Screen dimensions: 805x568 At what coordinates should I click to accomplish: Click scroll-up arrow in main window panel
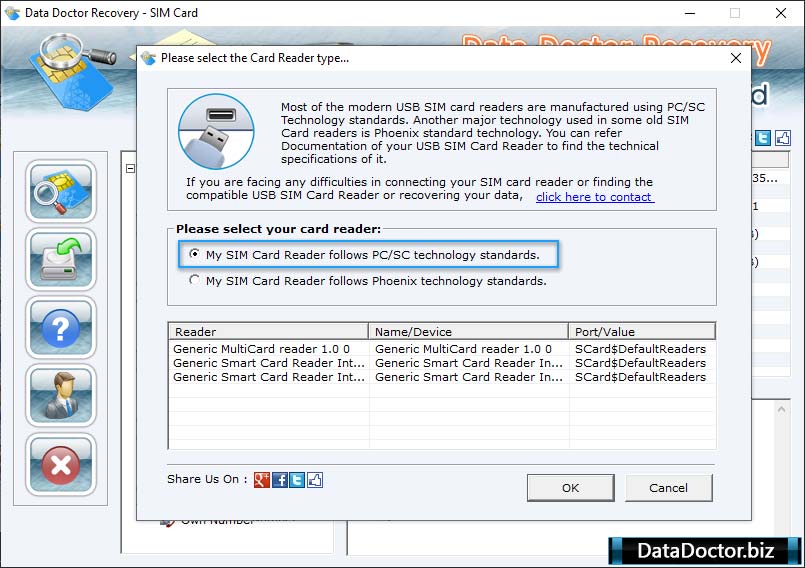pyautogui.click(x=781, y=409)
